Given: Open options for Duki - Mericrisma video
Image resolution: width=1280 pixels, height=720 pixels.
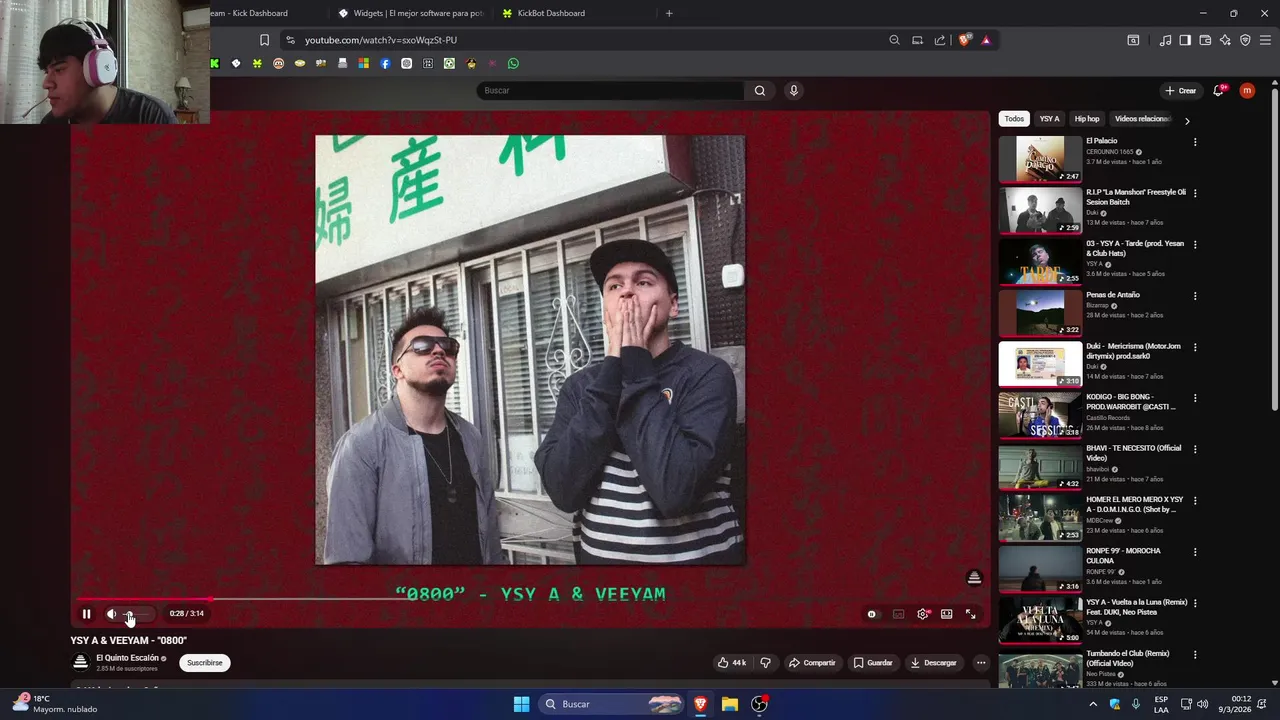Looking at the screenshot, I should (1195, 347).
